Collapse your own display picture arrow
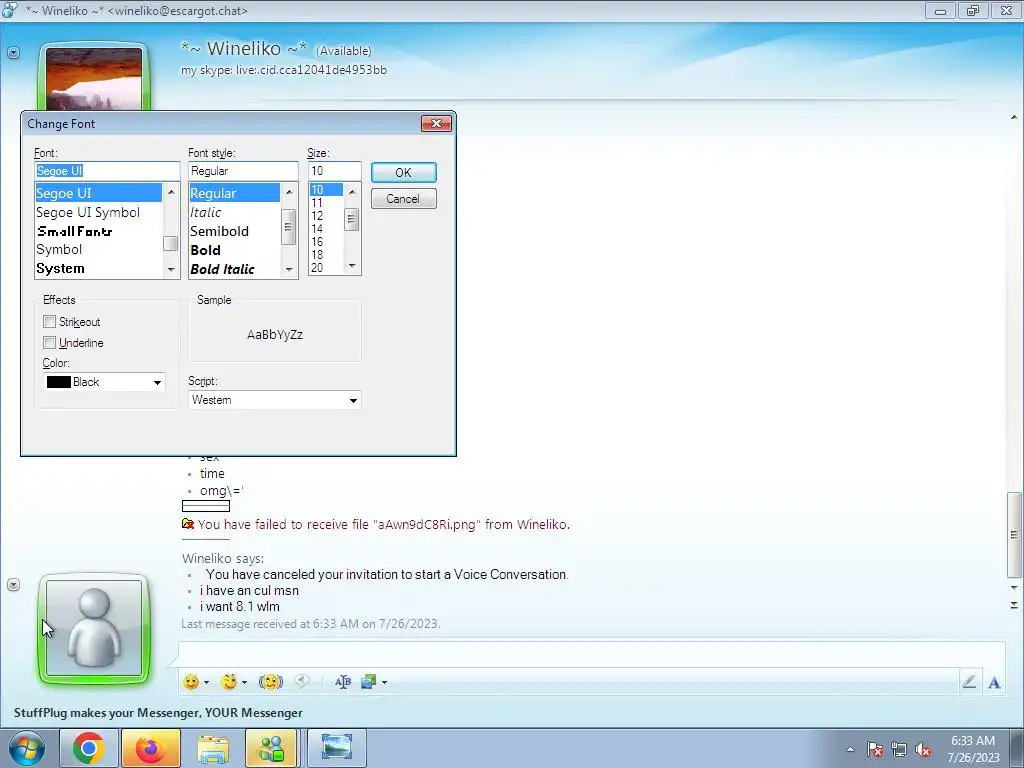The width and height of the screenshot is (1024, 768). [13, 584]
